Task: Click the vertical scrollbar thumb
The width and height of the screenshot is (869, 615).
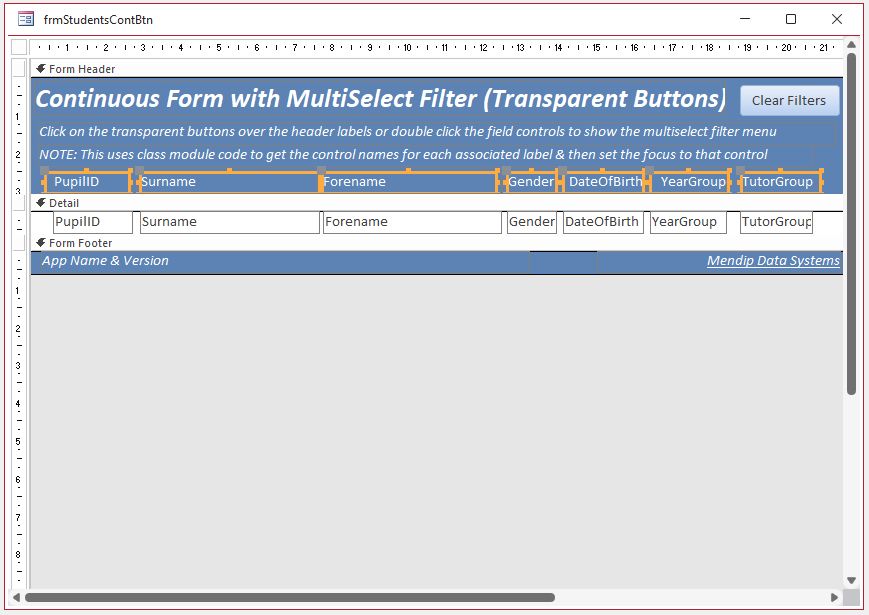Action: tap(851, 224)
